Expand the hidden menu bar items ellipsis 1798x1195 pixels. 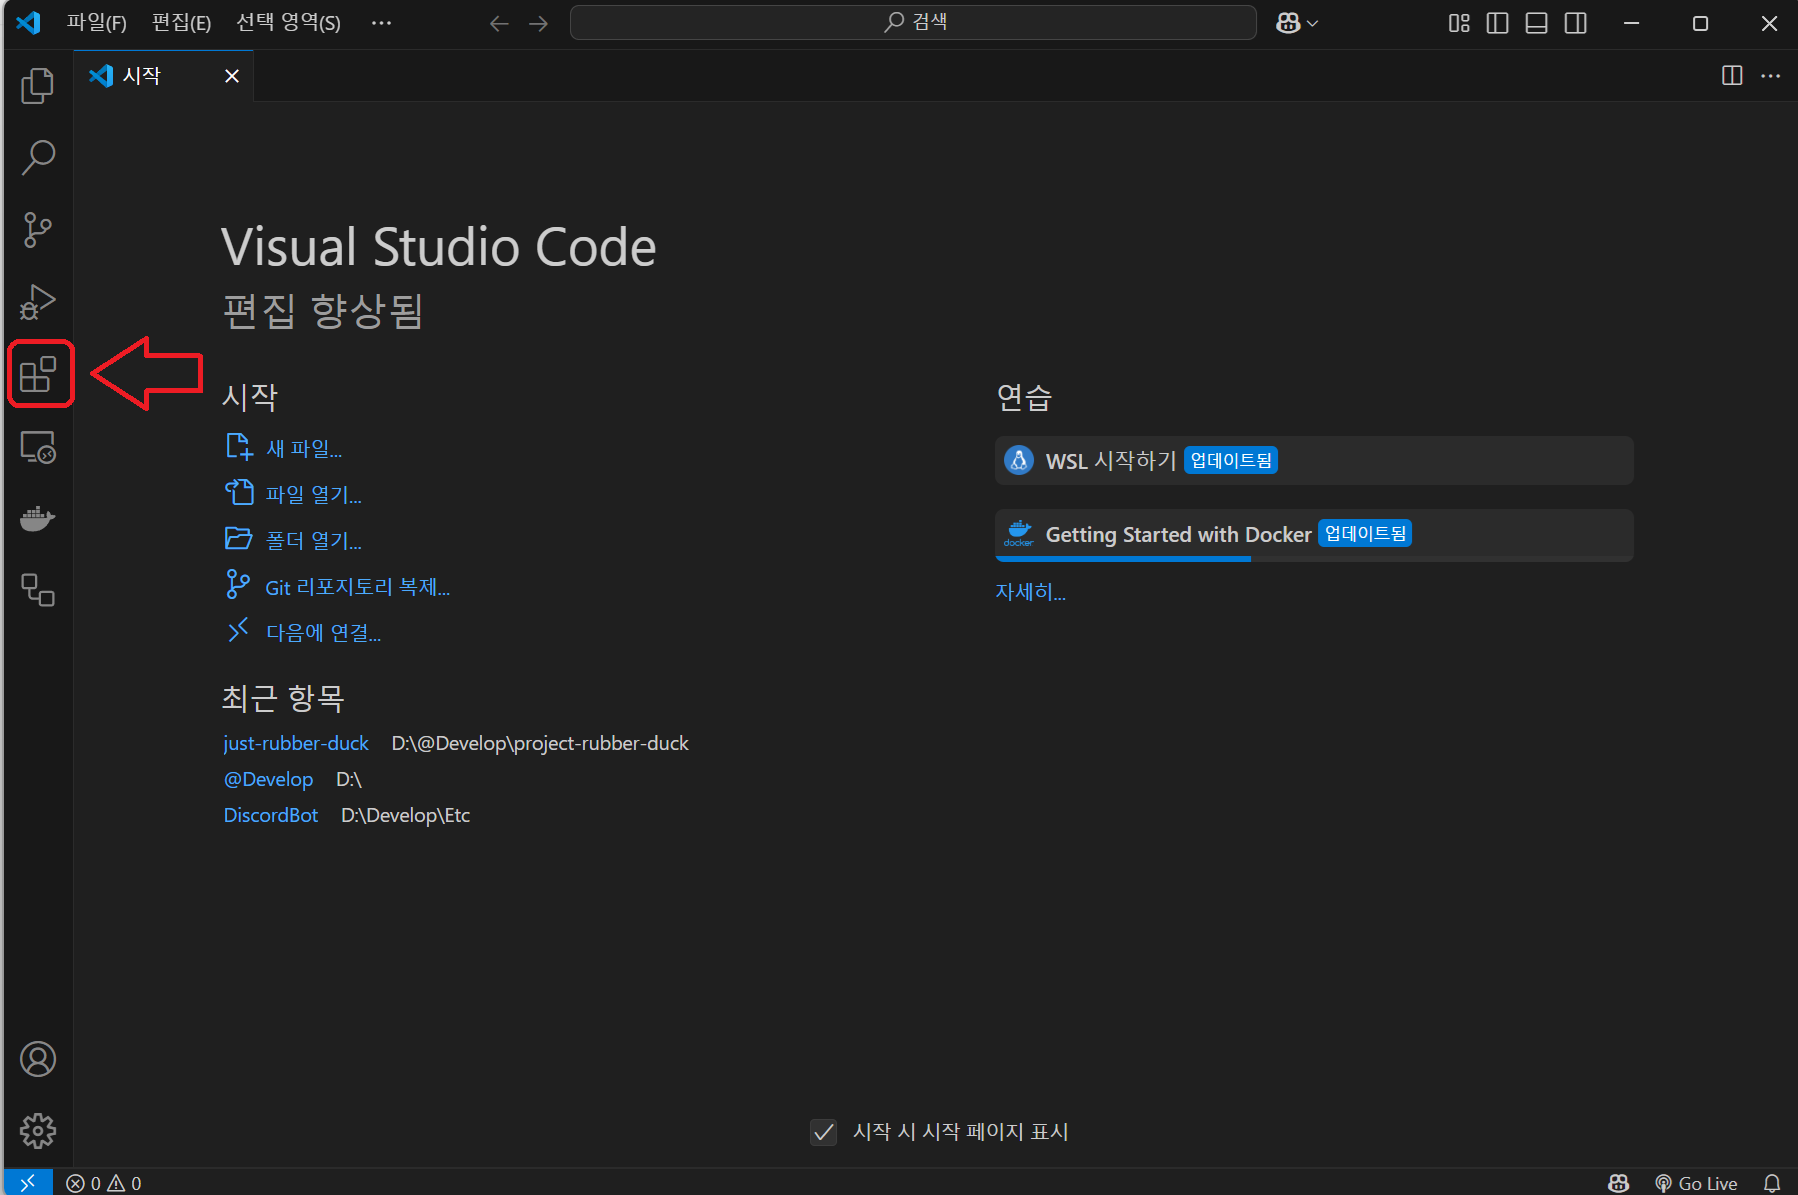click(381, 23)
